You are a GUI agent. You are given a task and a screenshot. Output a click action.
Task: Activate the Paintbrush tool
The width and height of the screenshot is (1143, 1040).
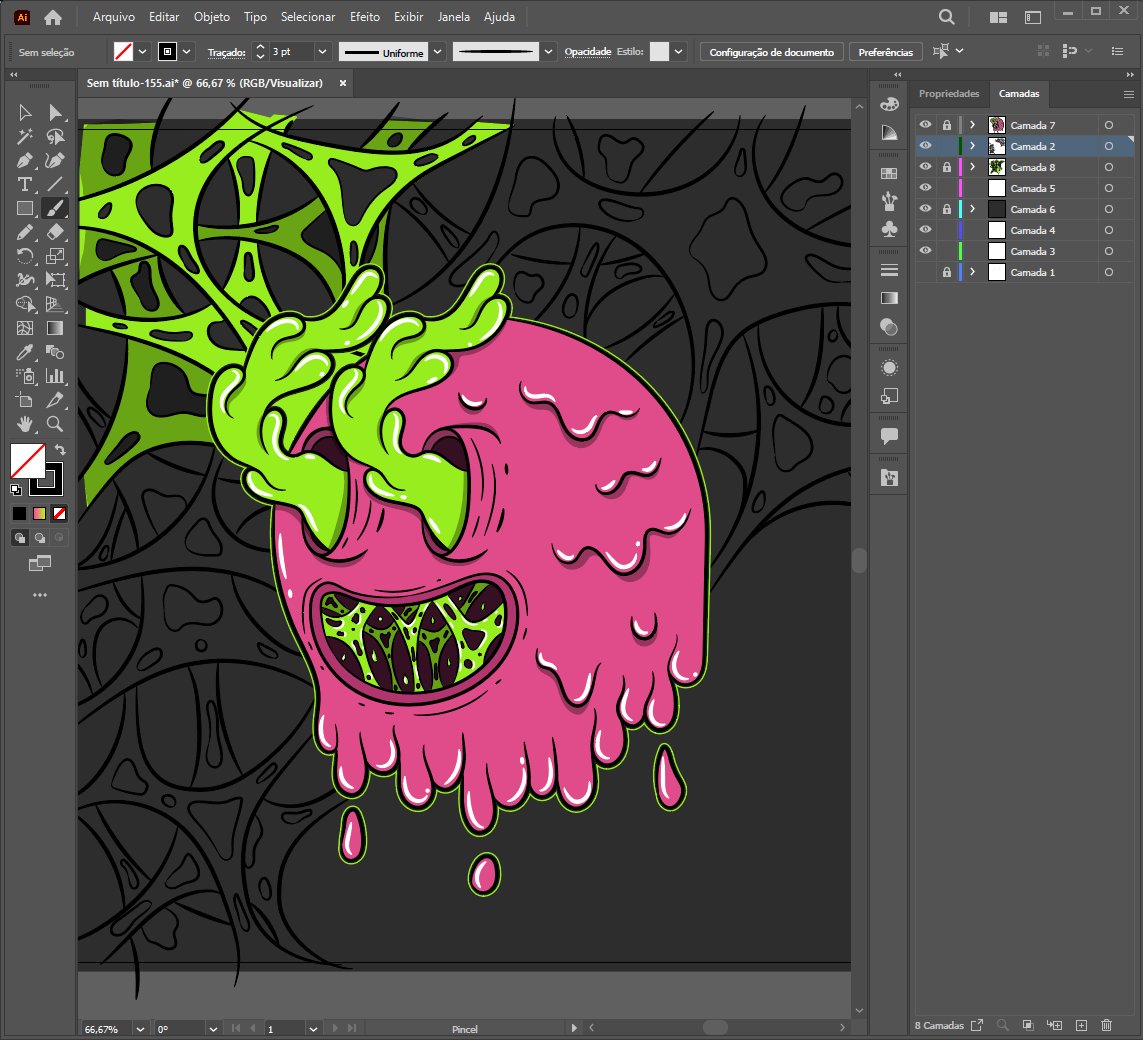coord(55,208)
